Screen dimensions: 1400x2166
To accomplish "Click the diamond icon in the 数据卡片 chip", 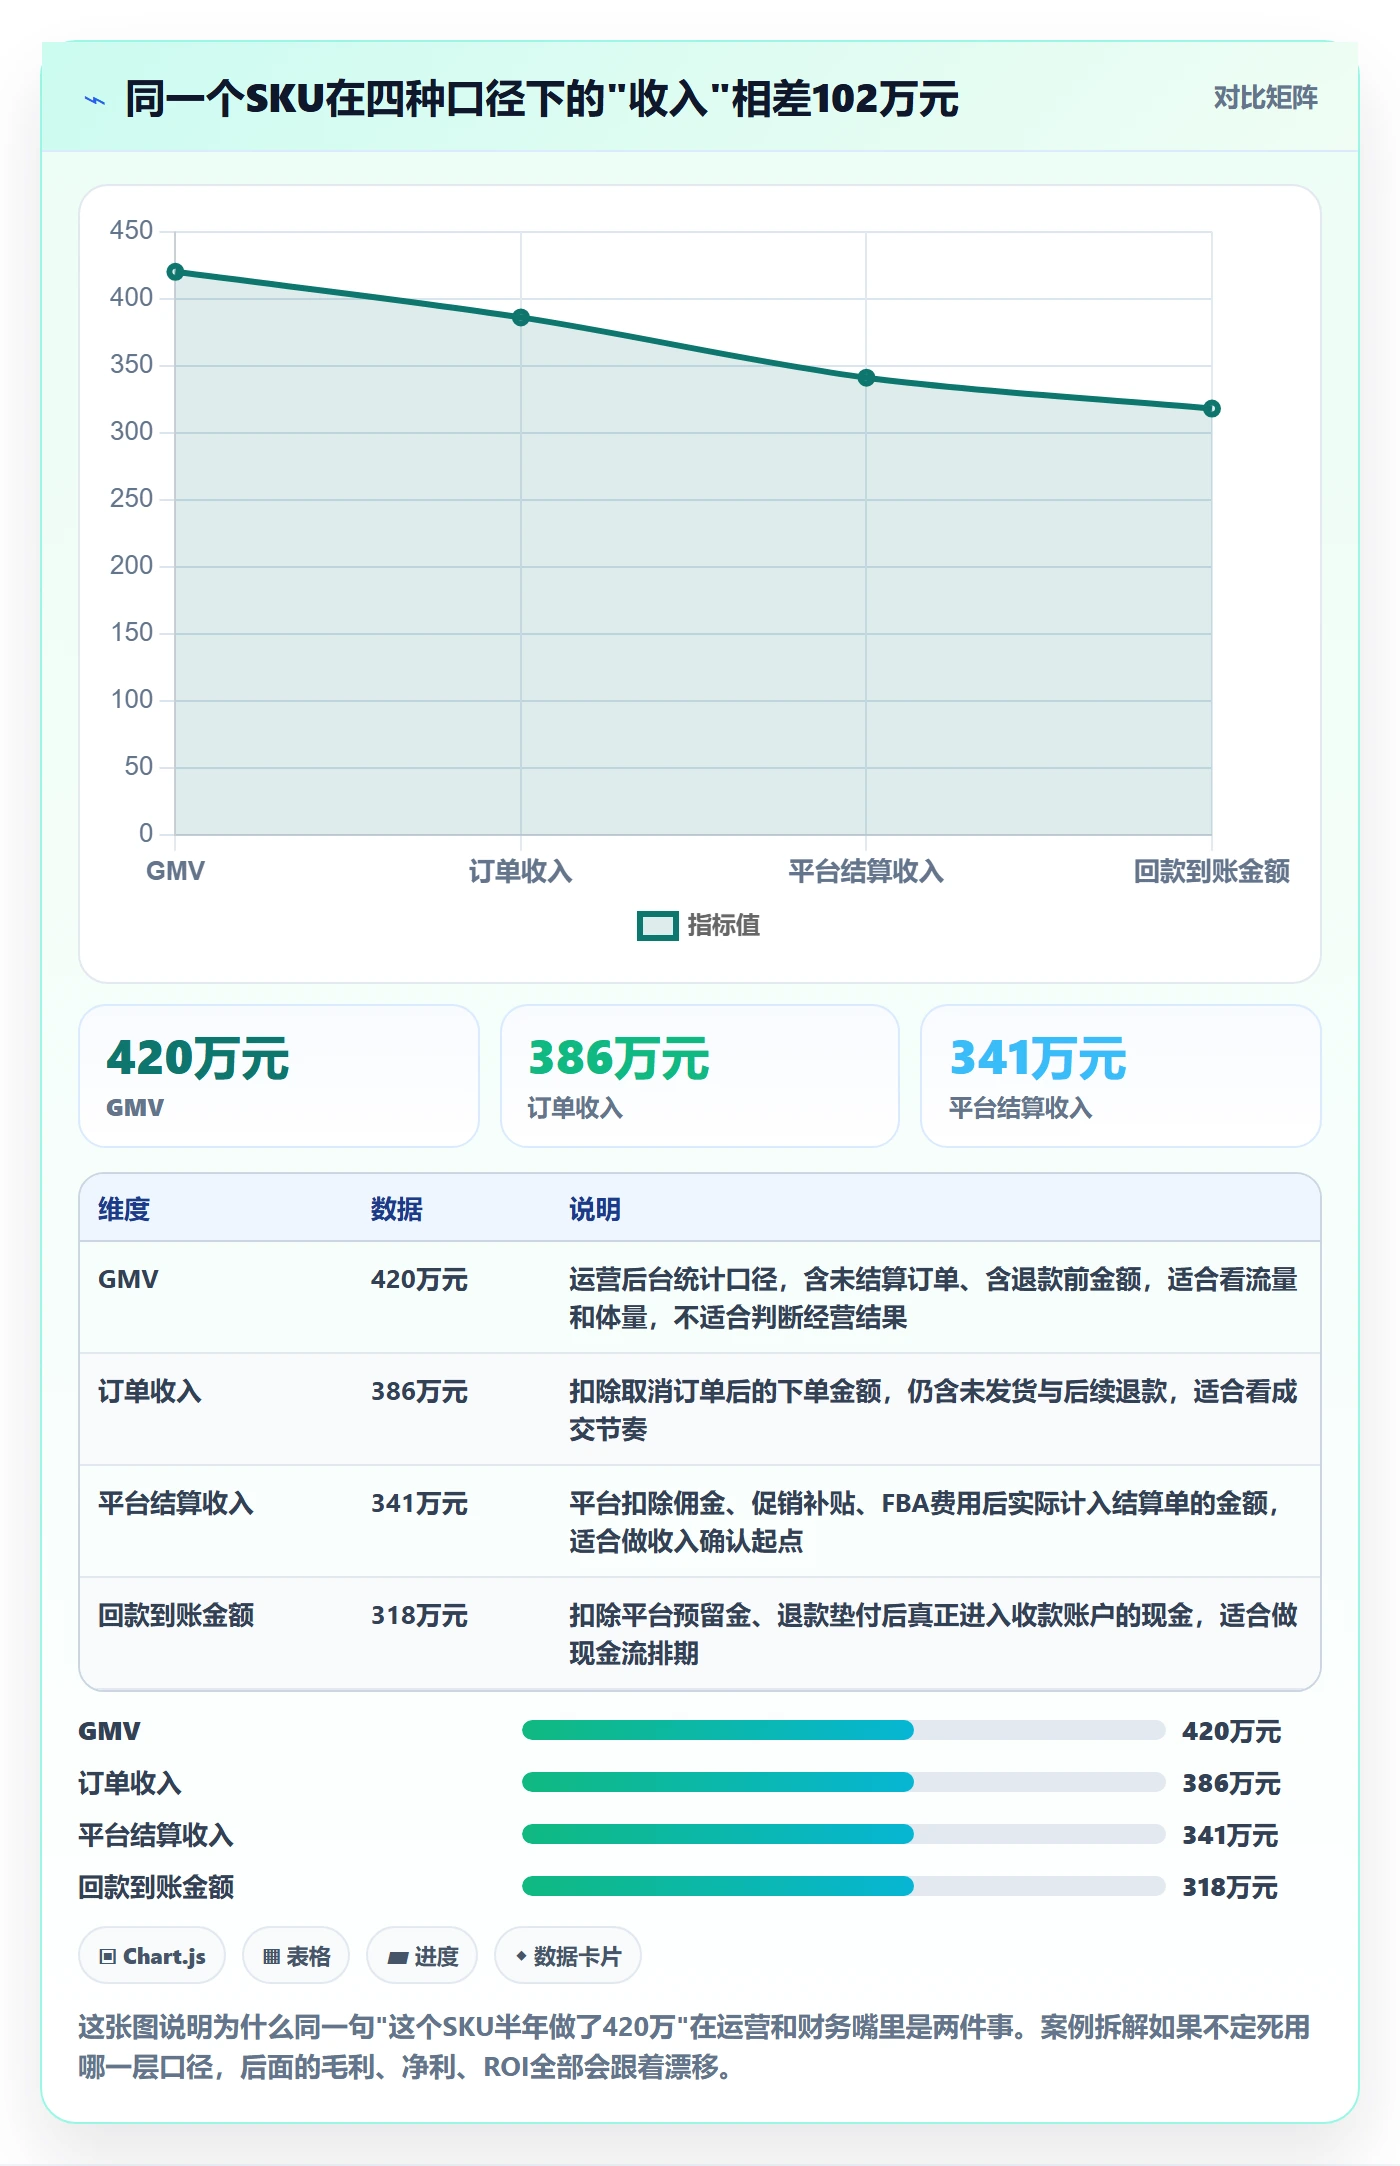I will coord(521,1956).
